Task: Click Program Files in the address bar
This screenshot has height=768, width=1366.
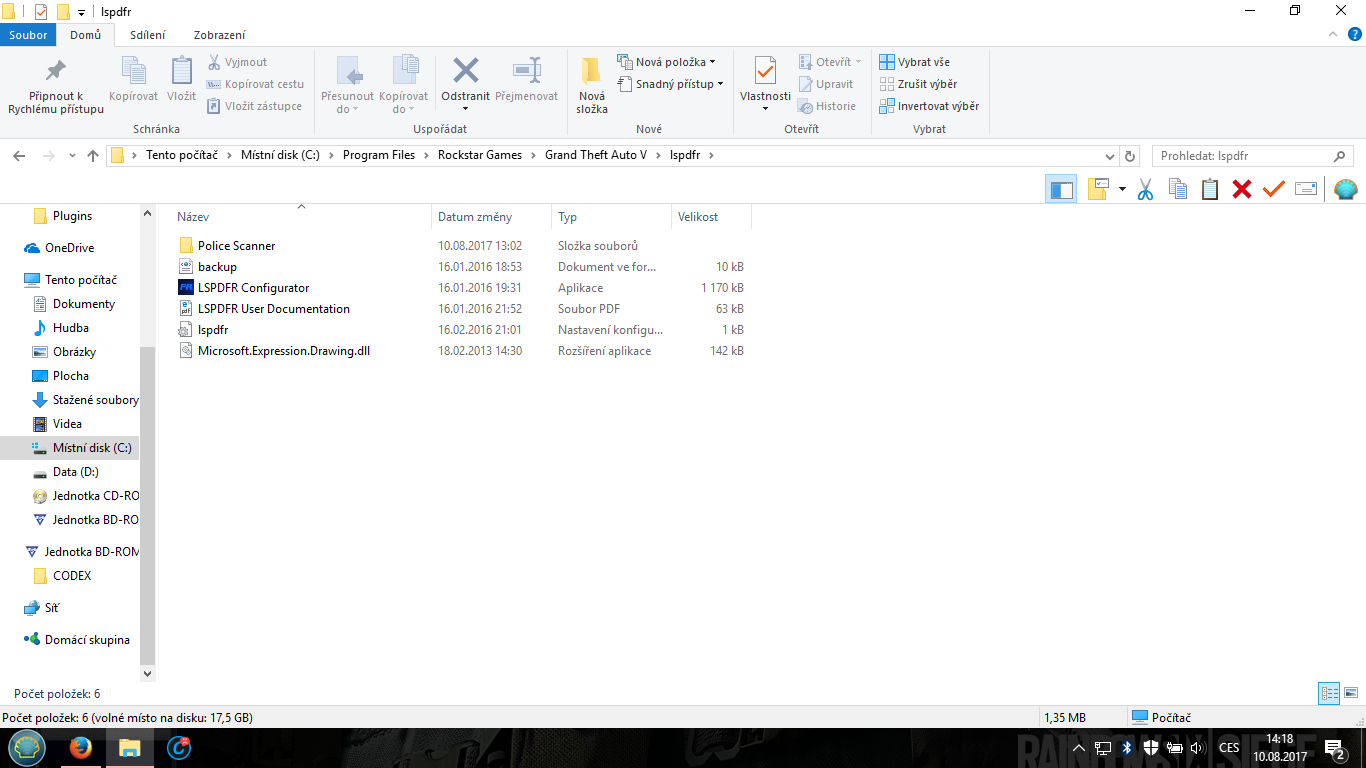Action: (379, 156)
